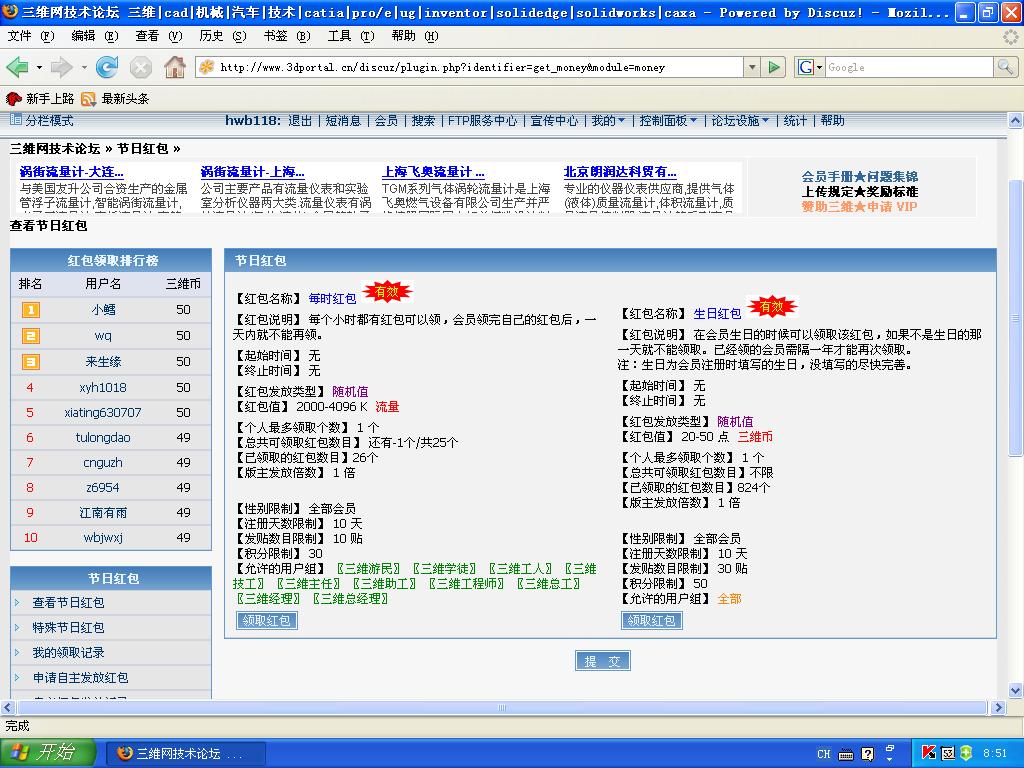Open the forward history dropdown arrow
1024x768 pixels.
(84, 67)
